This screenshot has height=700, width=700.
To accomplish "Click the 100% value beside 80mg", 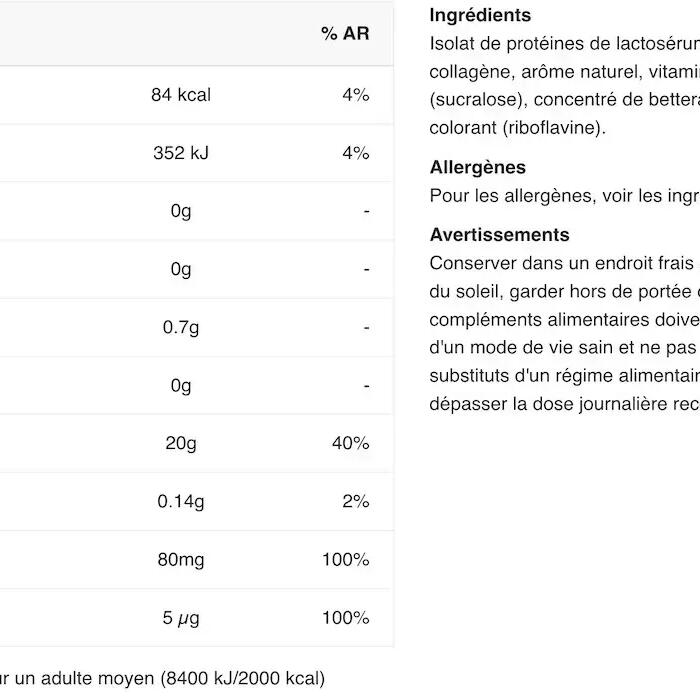I will (345, 559).
